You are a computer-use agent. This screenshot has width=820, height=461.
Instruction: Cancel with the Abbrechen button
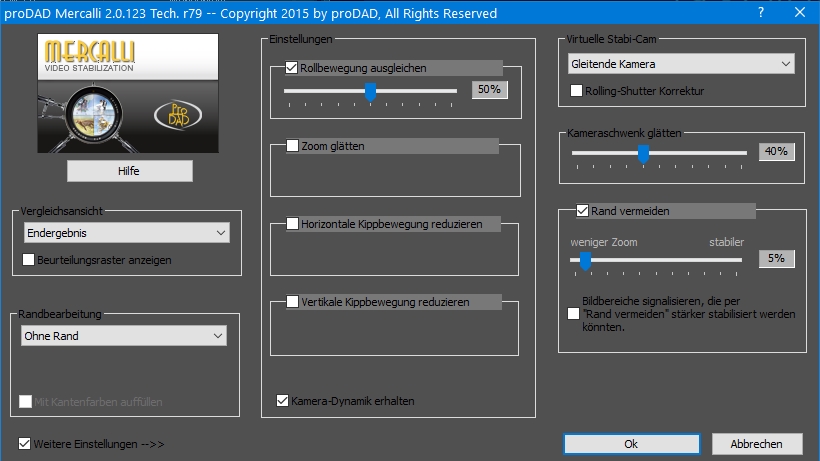[757, 444]
